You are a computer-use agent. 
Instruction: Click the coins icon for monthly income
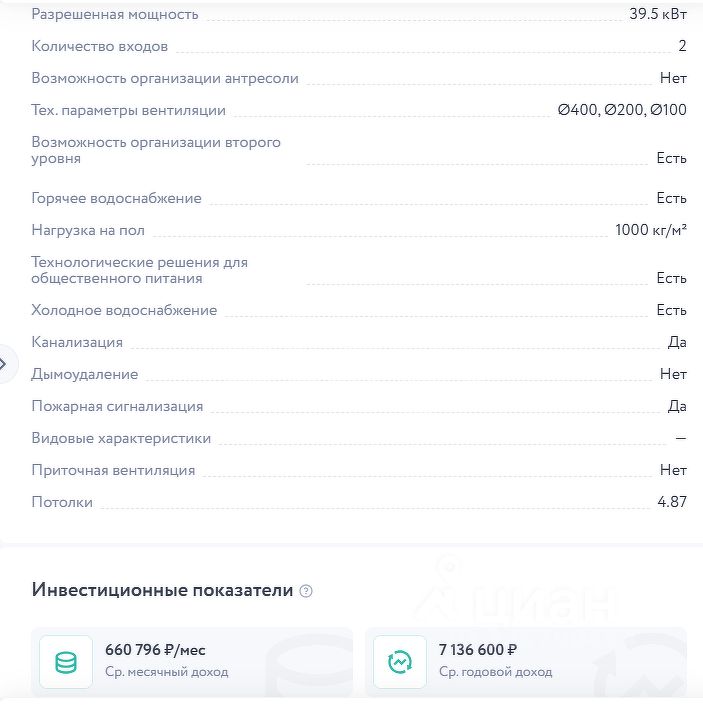(65, 661)
